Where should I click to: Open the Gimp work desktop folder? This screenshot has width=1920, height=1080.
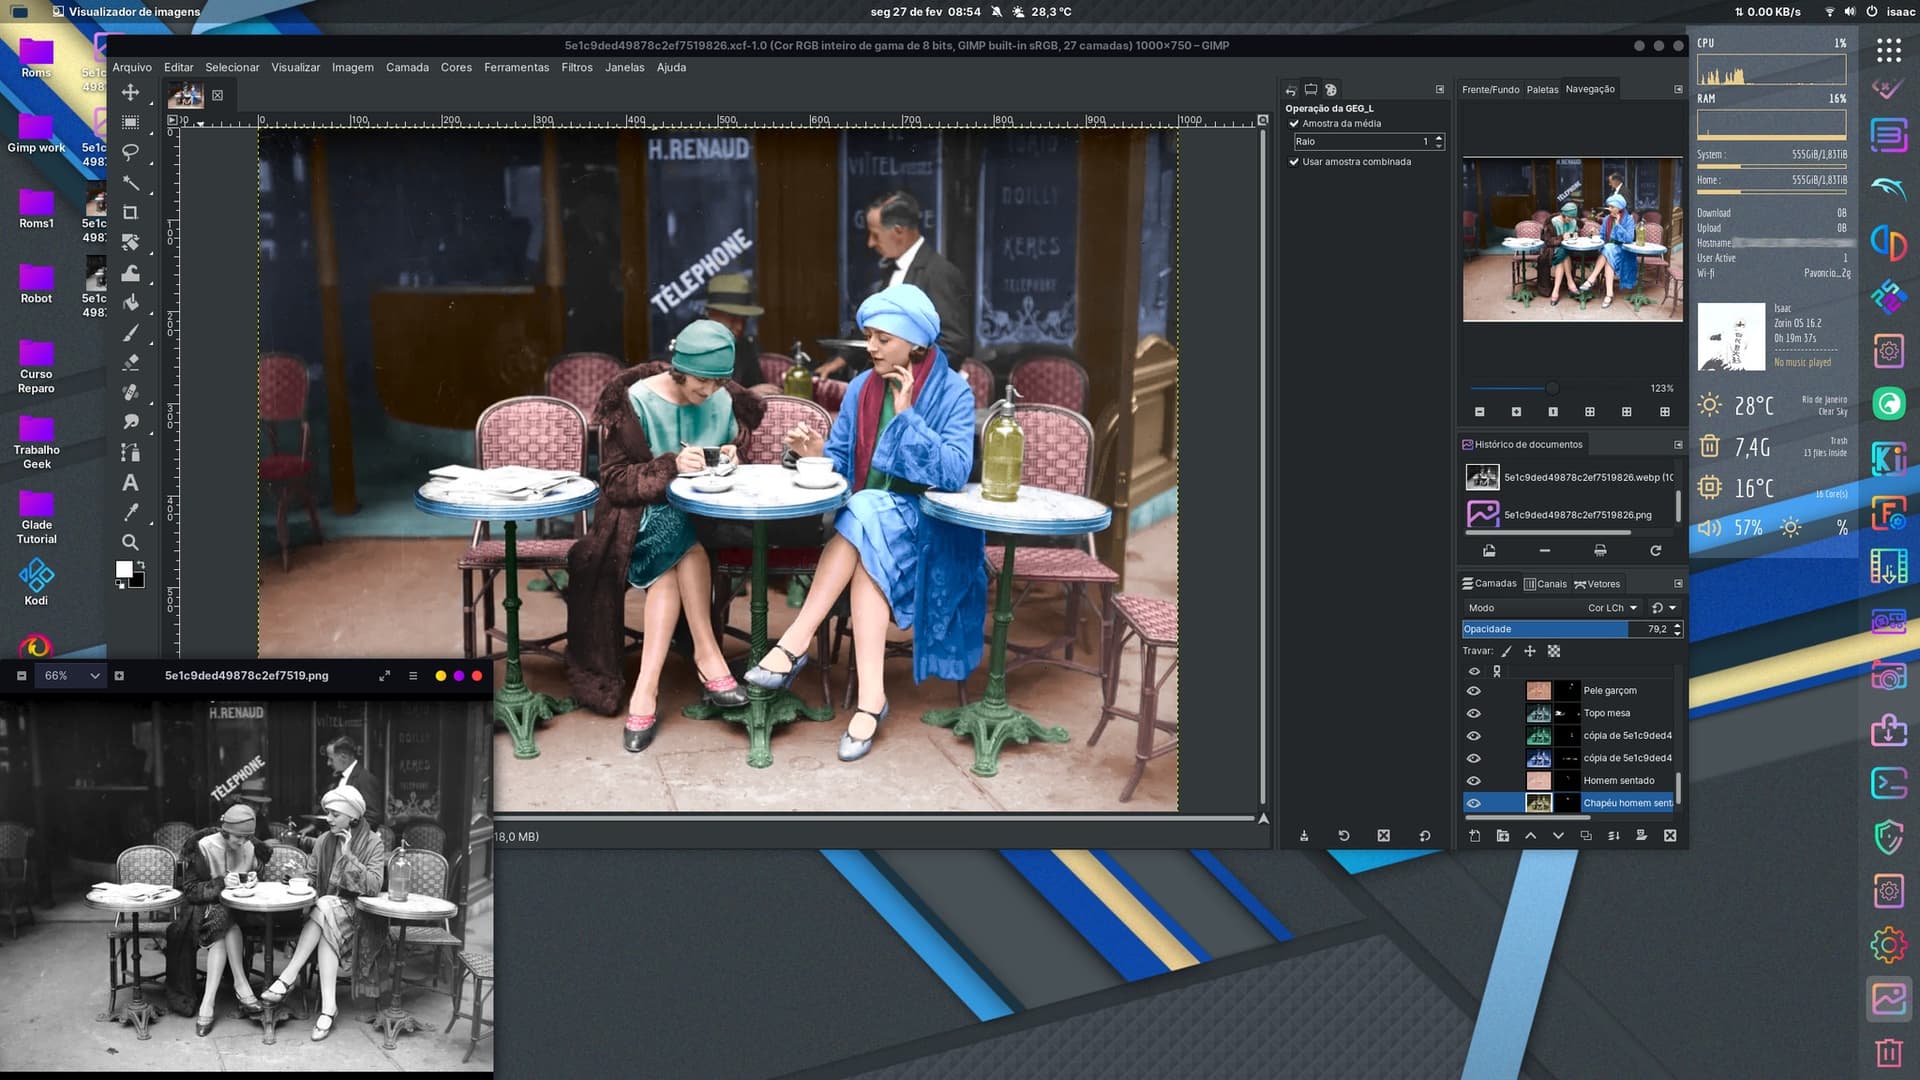[x=36, y=134]
